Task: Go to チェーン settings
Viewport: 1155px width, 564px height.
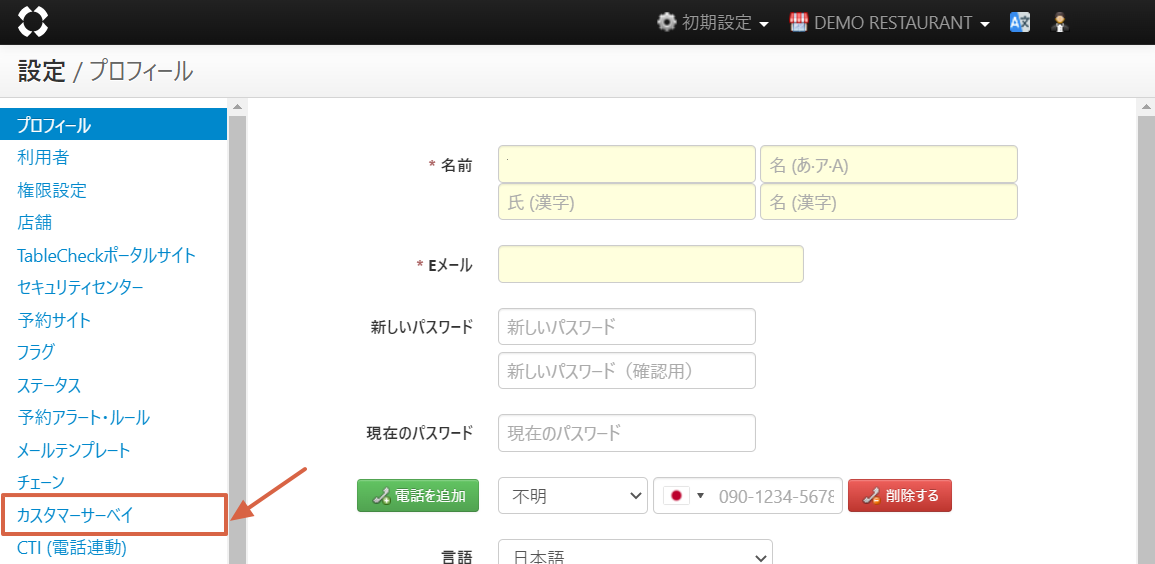Action: click(x=41, y=482)
